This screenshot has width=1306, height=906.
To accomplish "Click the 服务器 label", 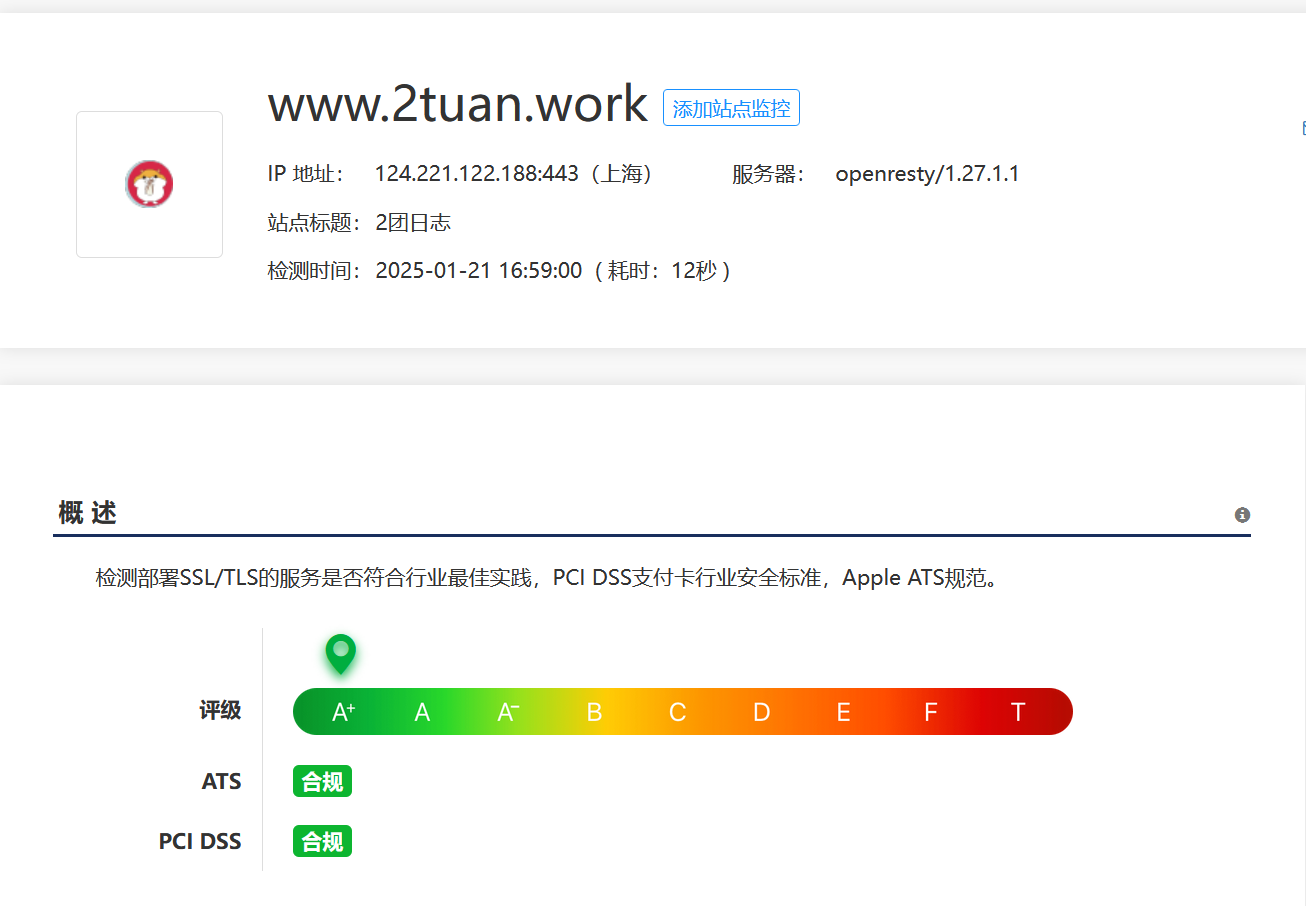I will coord(768,174).
